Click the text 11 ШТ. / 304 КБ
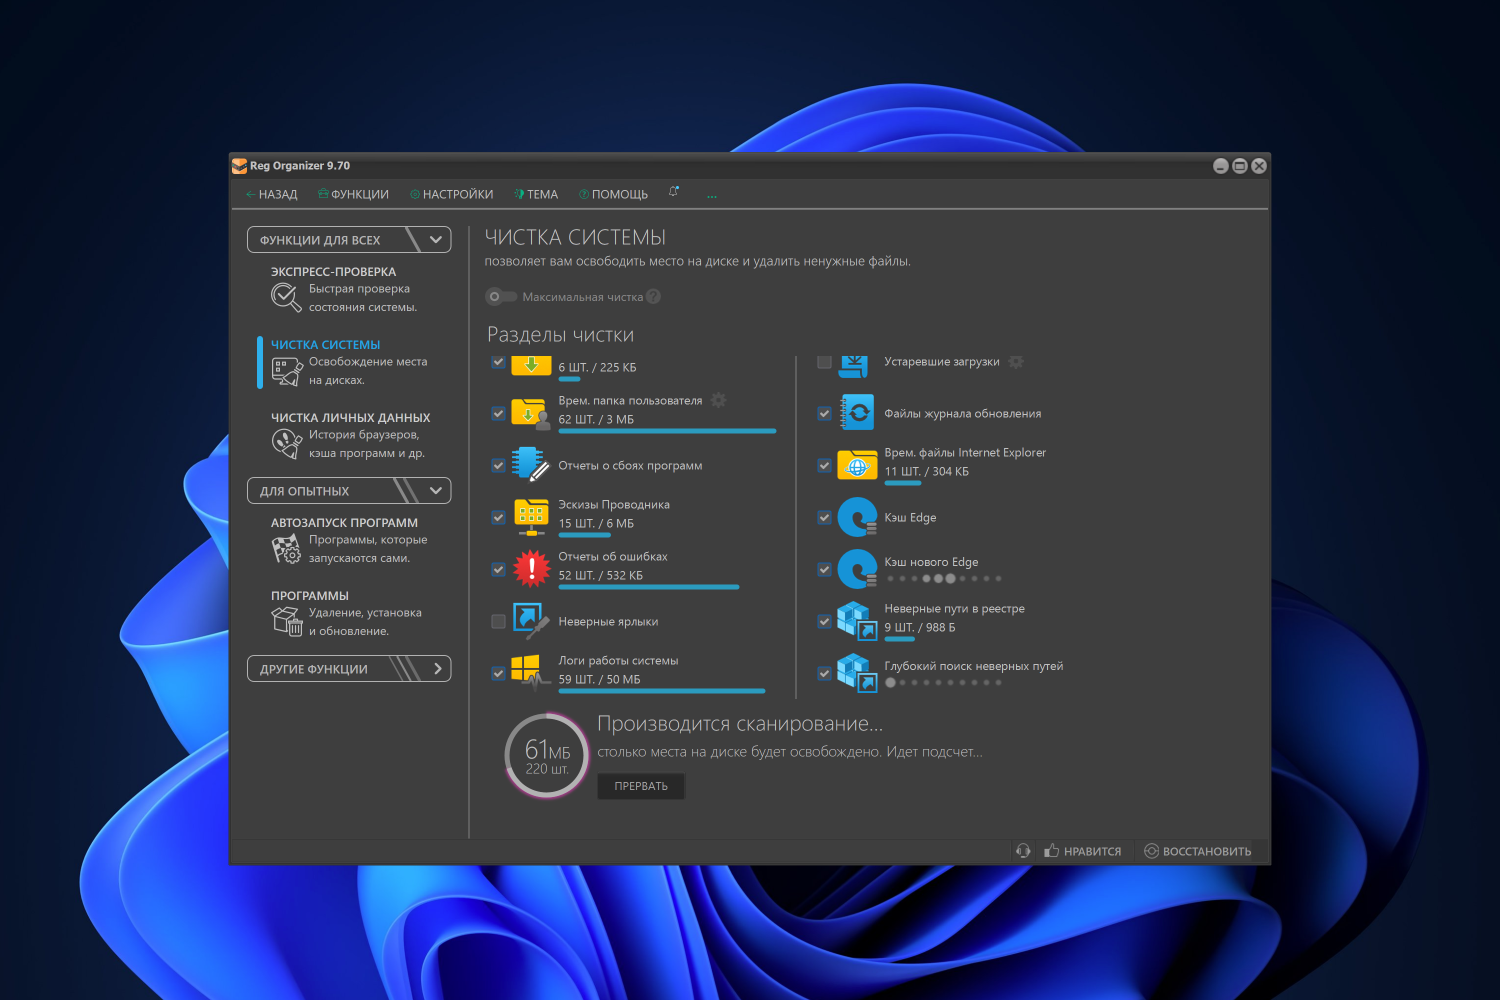 (x=926, y=471)
